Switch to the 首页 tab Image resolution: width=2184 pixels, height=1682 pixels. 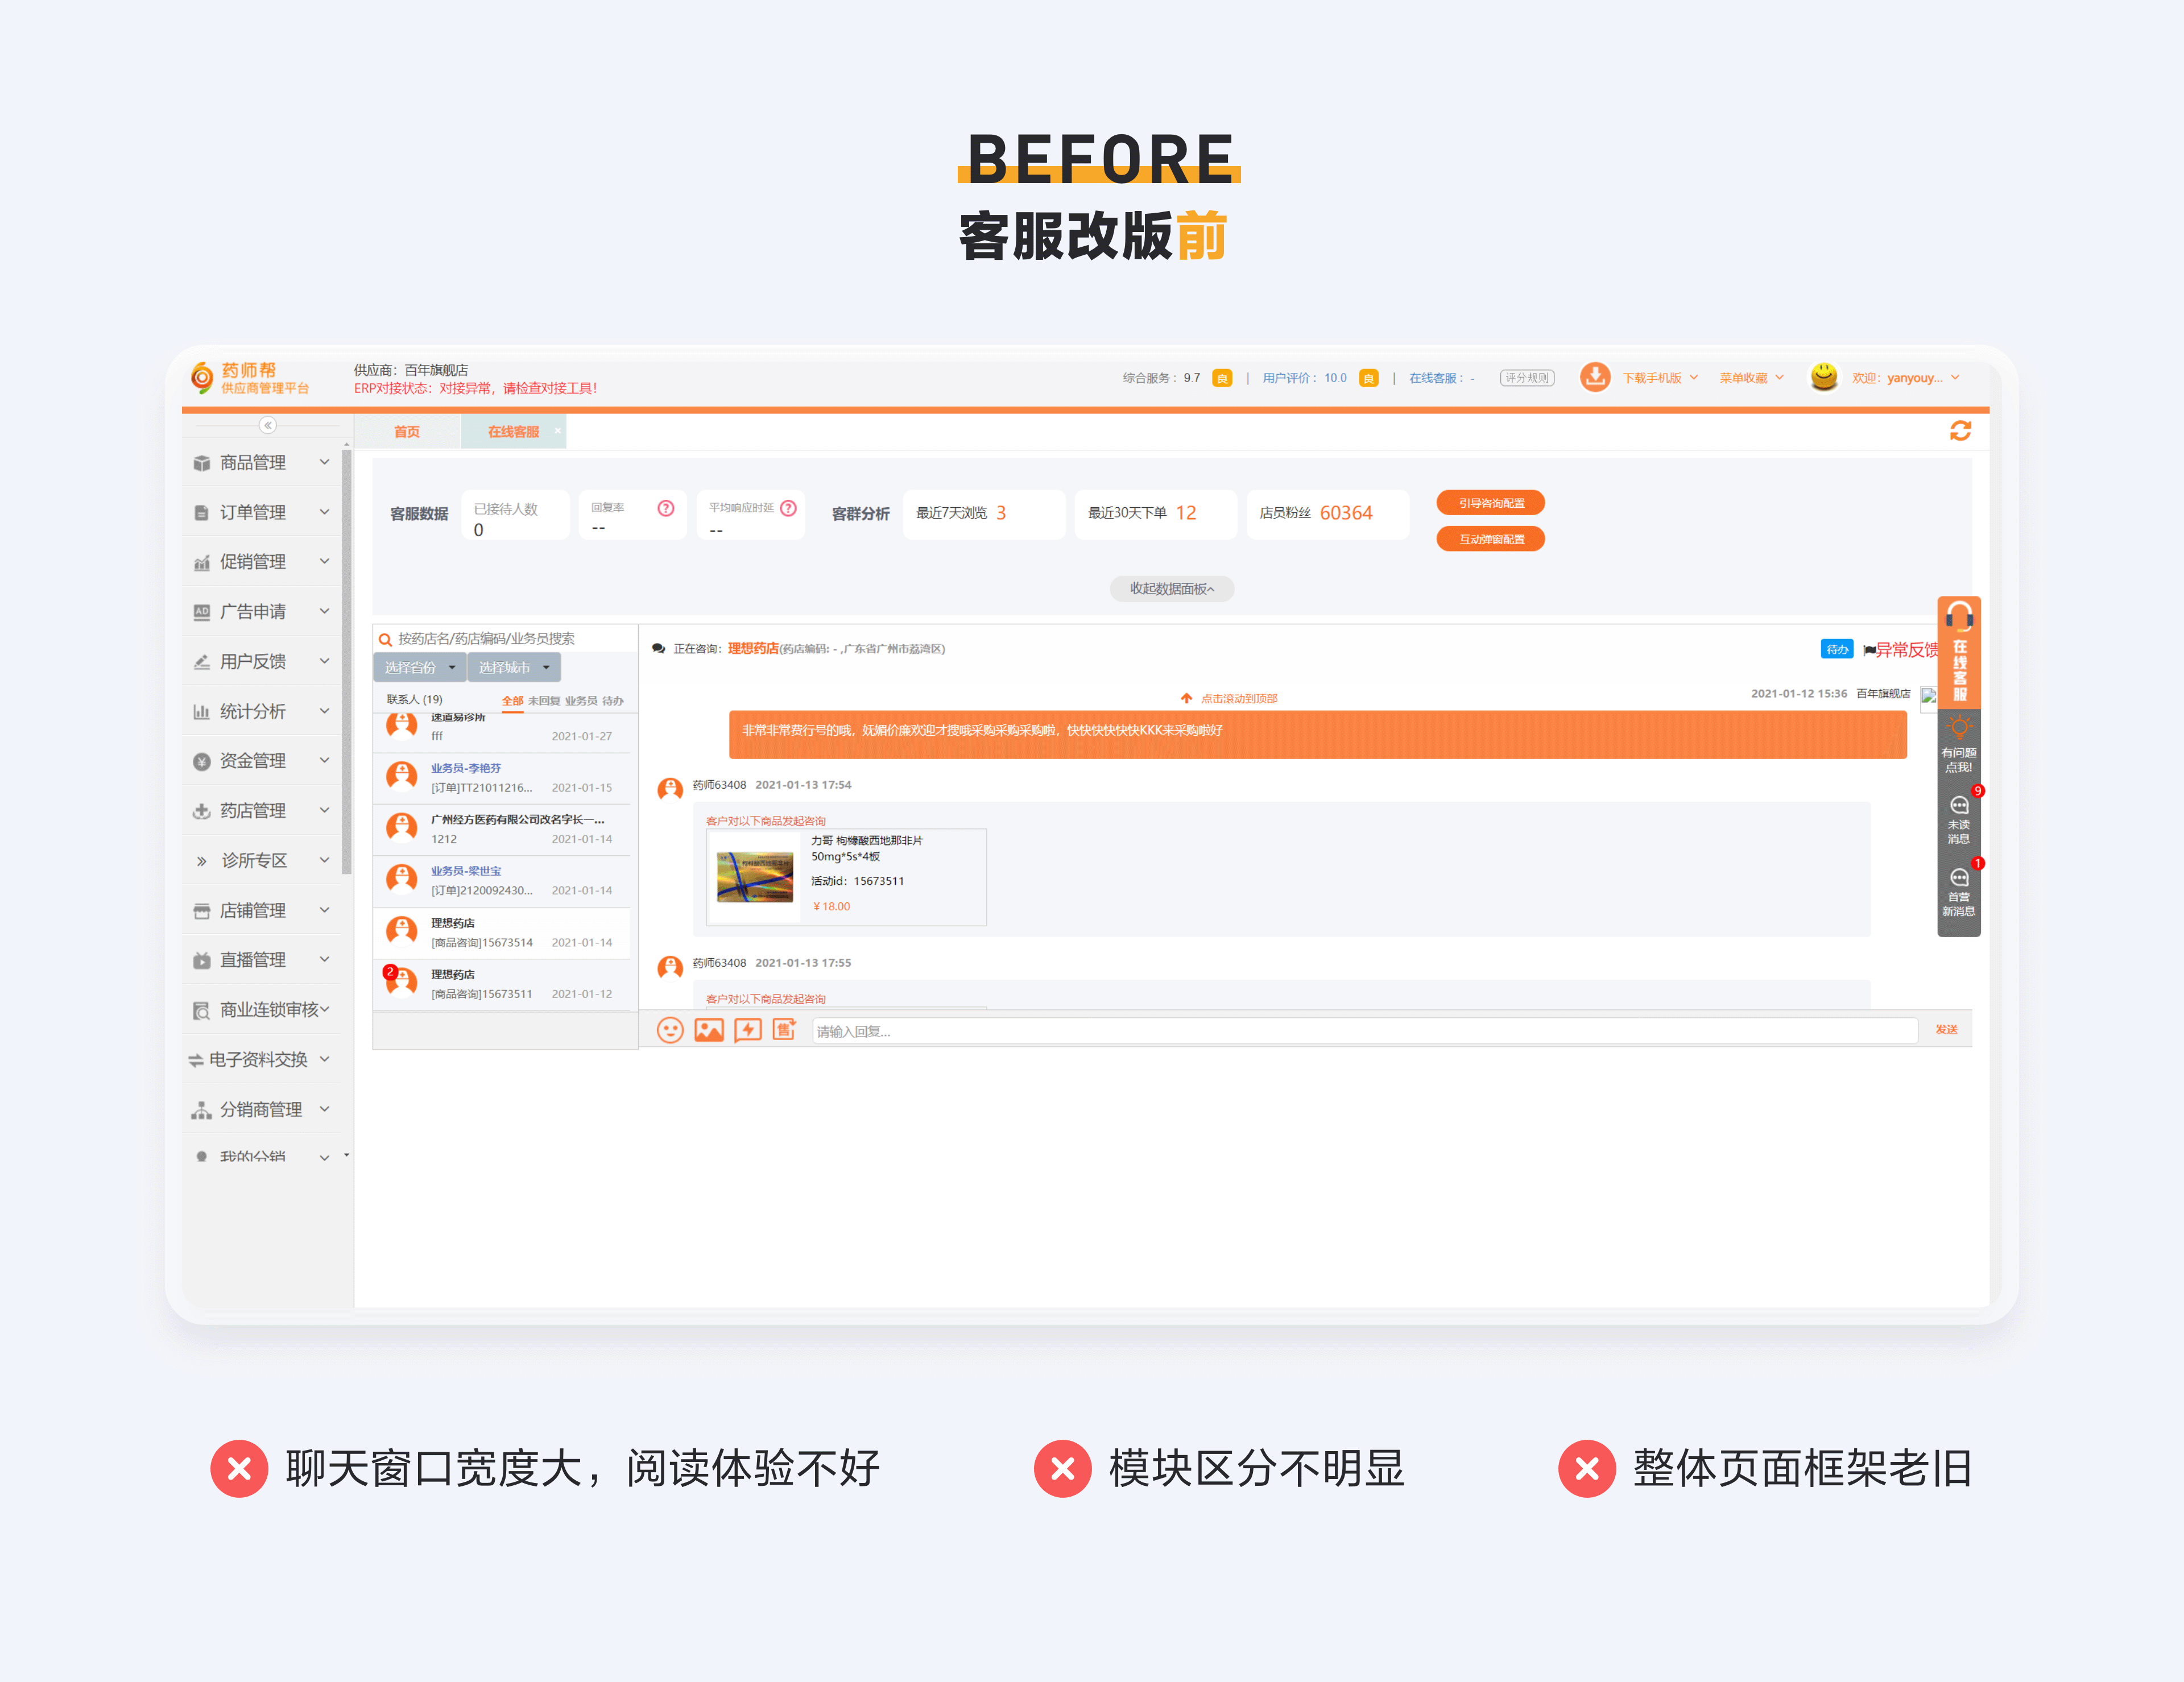(406, 431)
